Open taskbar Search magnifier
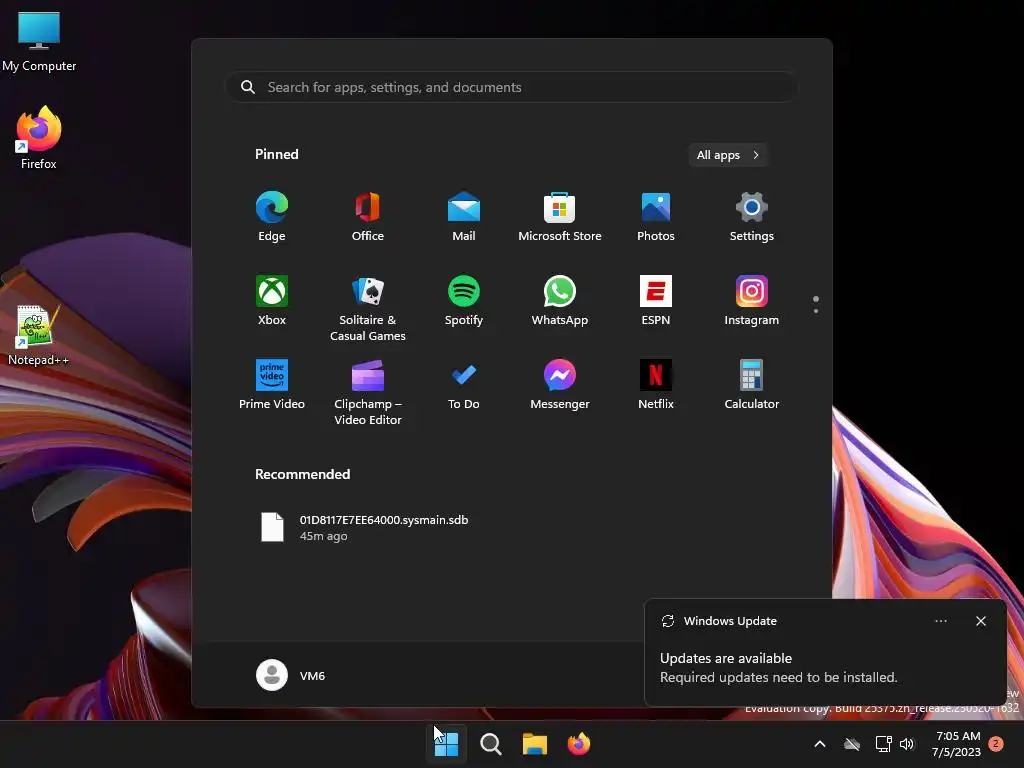 click(x=490, y=744)
